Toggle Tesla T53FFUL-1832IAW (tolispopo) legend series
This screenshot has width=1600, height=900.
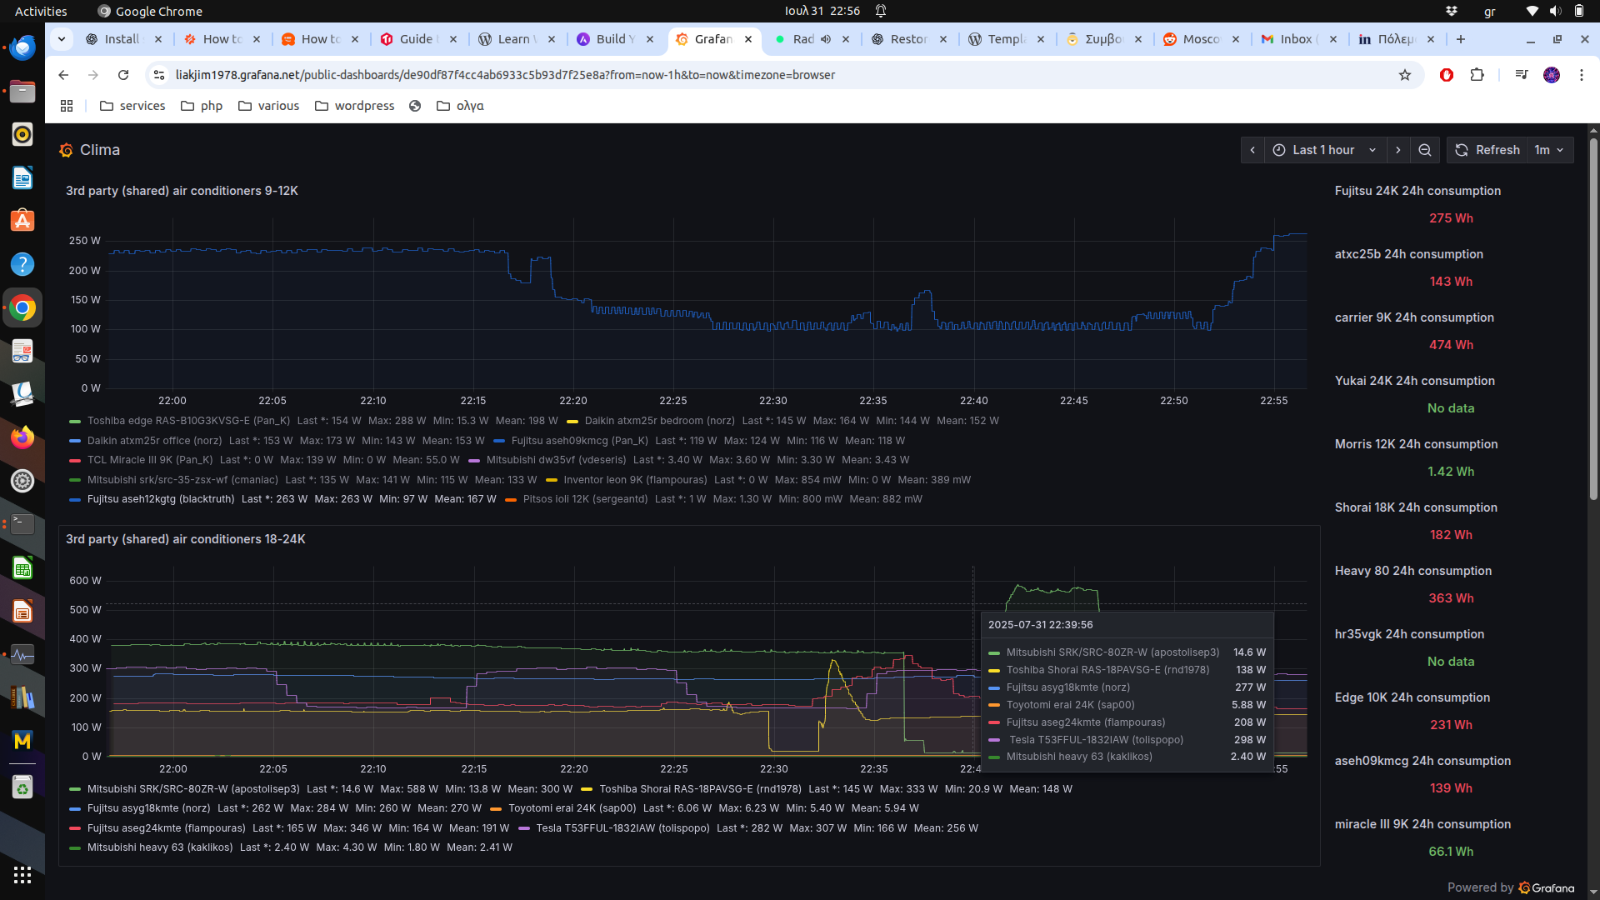click(622, 828)
